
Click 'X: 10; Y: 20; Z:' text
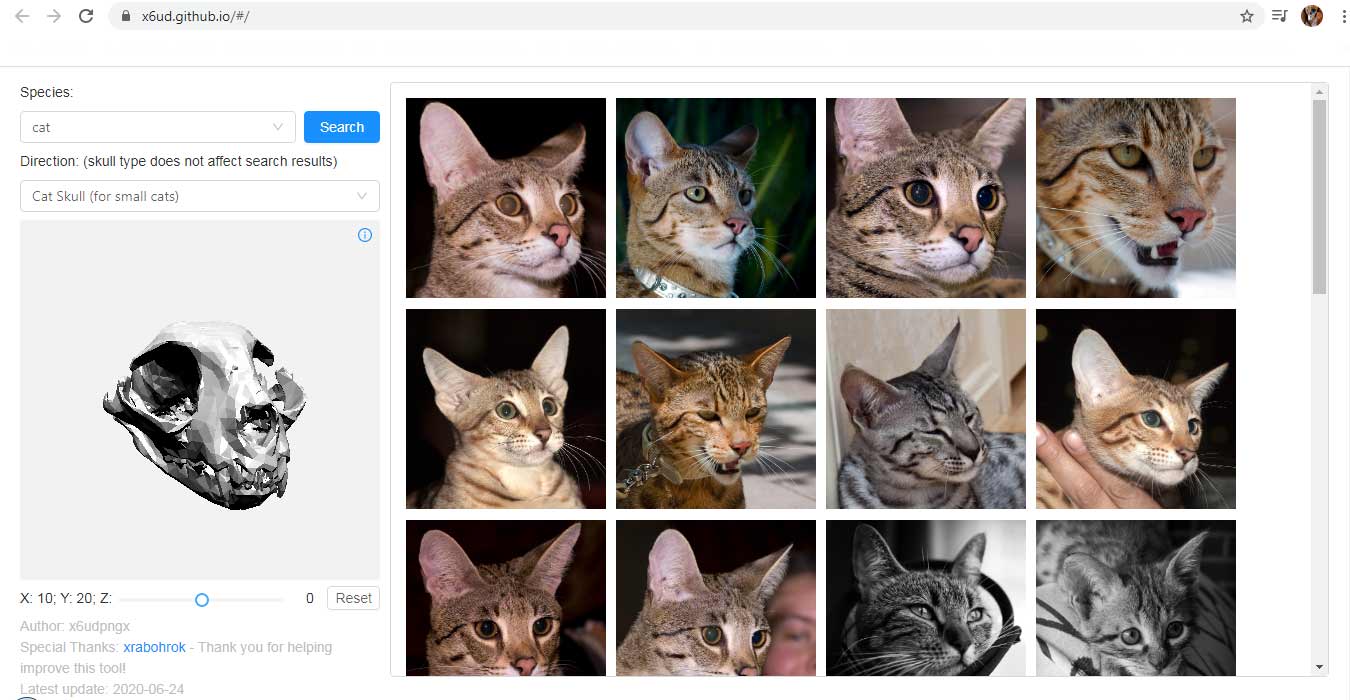point(66,598)
